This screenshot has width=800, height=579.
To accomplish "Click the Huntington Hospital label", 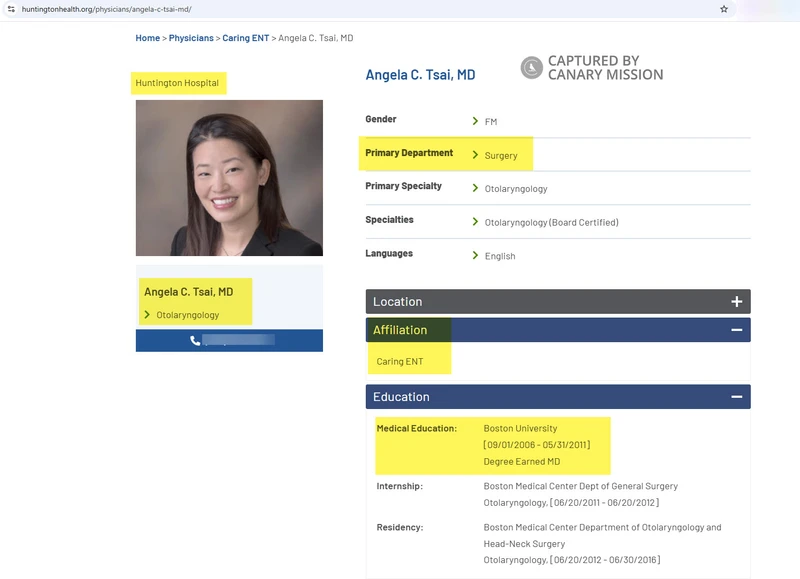I will click(177, 83).
